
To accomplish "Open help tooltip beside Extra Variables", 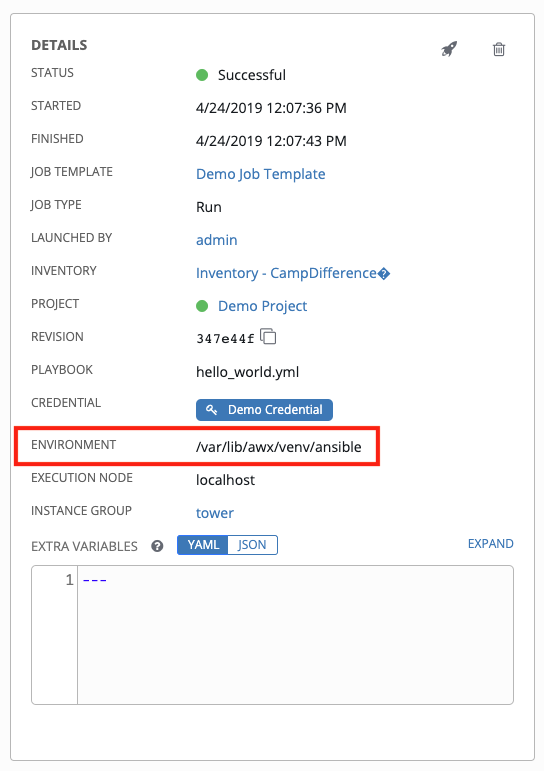I will coord(157,546).
